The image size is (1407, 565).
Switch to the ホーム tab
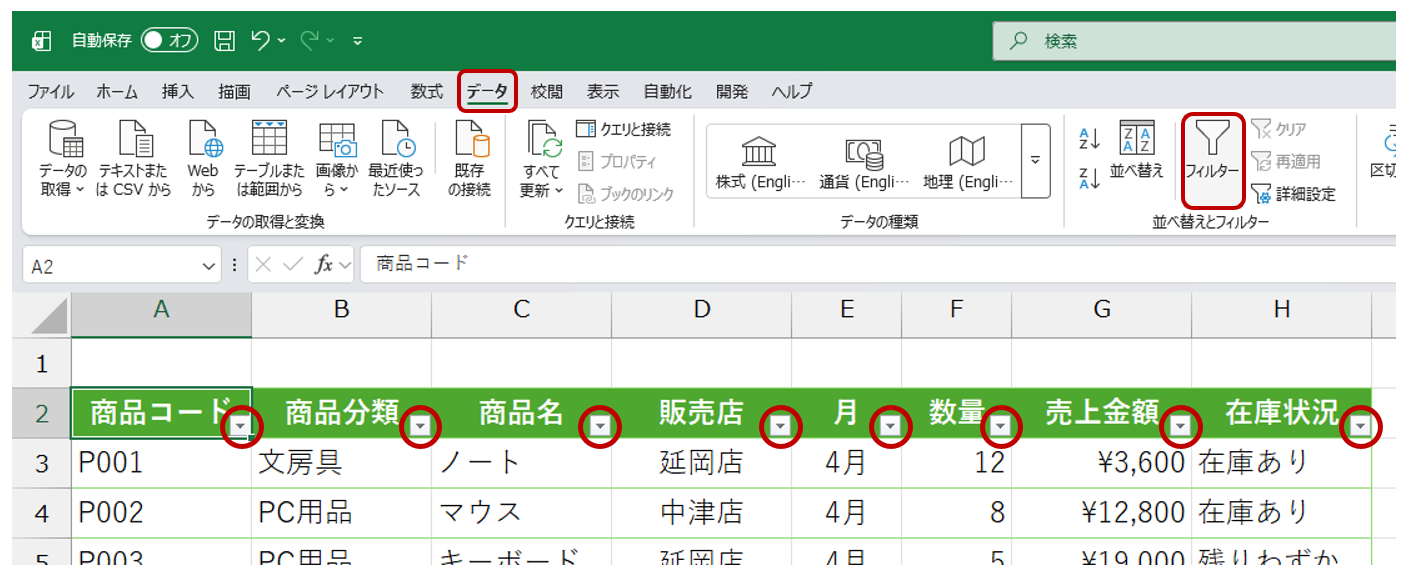pos(117,91)
